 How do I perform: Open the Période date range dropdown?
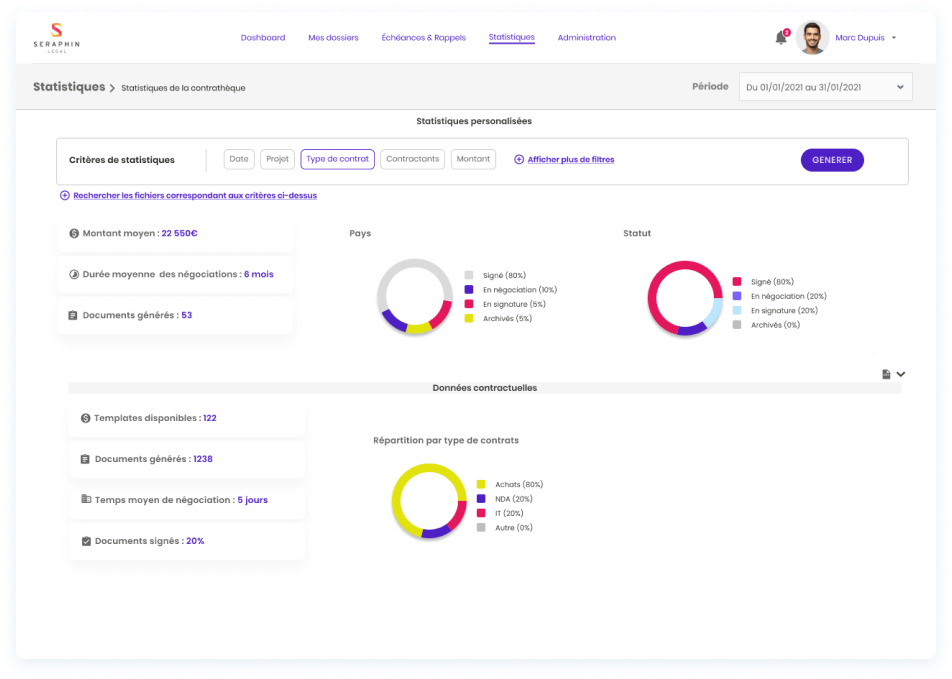pyautogui.click(x=824, y=86)
